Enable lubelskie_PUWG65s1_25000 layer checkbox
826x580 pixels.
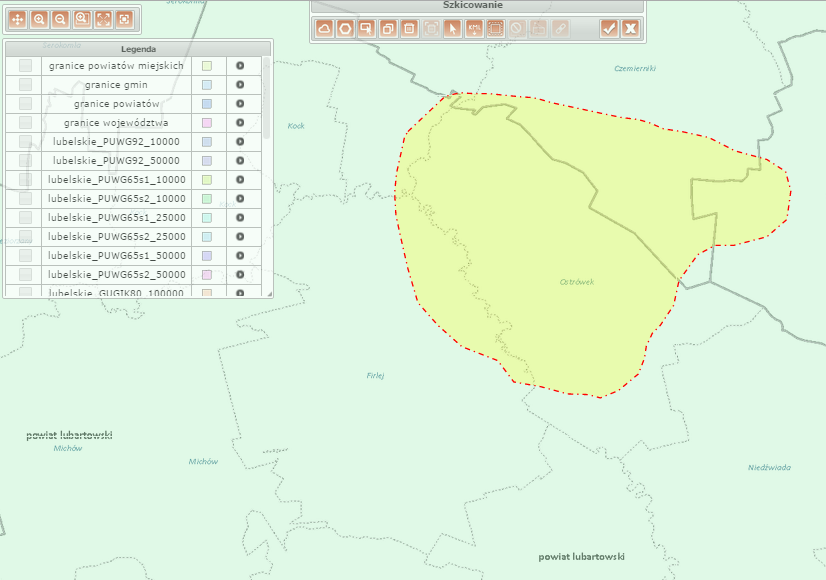coord(25,218)
